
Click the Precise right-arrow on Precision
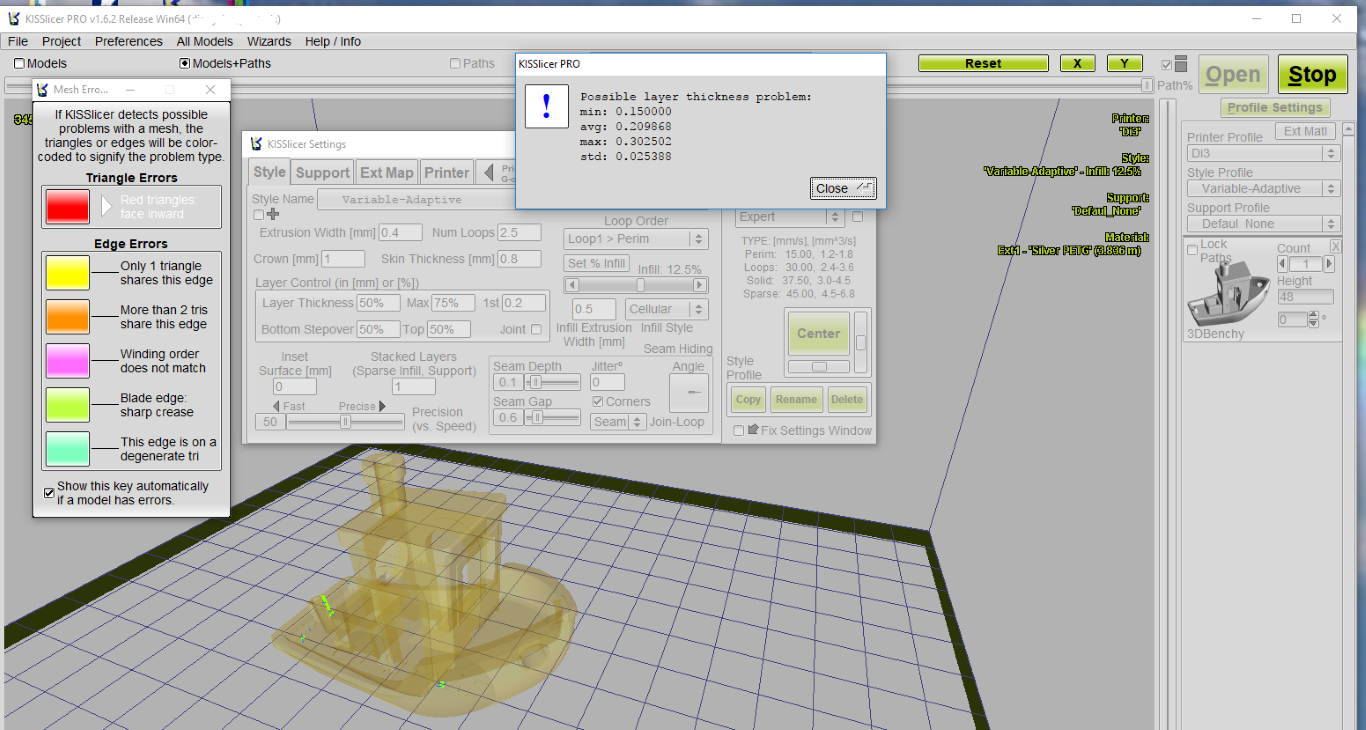(381, 406)
